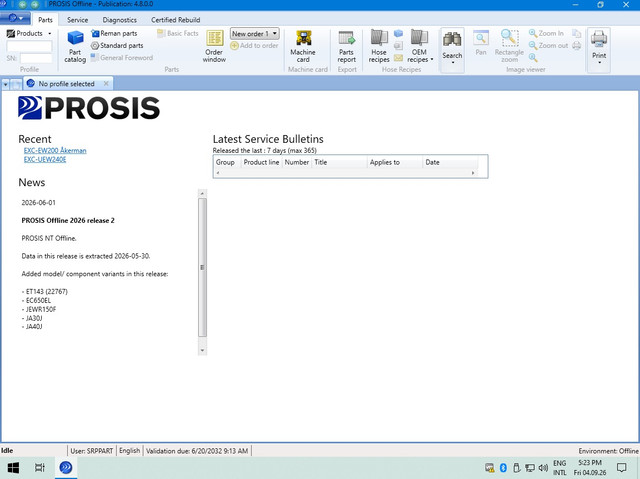Viewport: 640px width, 479px height.
Task: Click the Search binoculars button
Action: tap(452, 49)
